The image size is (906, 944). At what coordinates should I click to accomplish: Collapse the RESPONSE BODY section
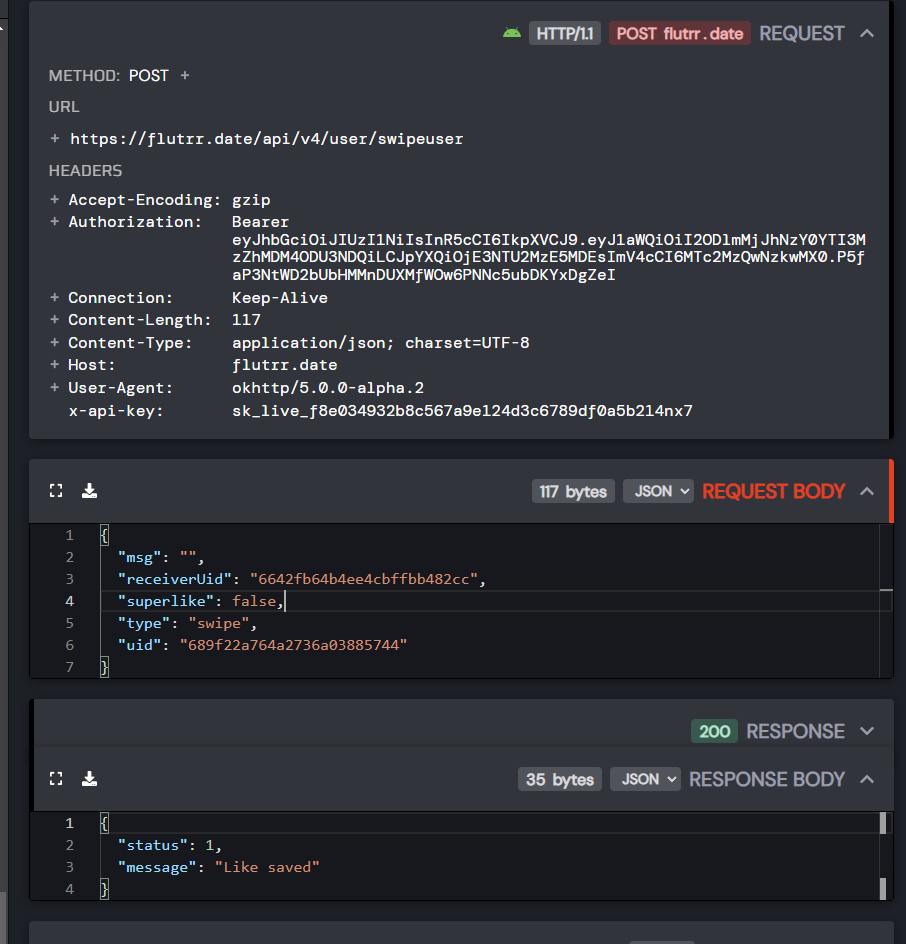[867, 780]
